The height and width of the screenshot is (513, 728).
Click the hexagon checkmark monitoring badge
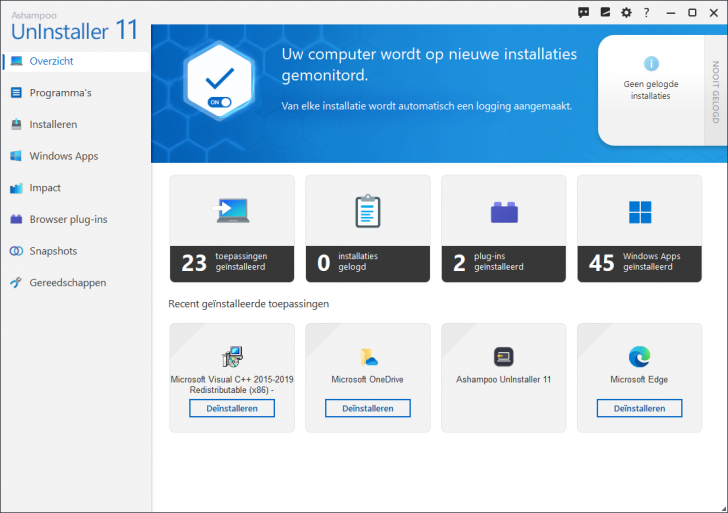(x=219, y=81)
